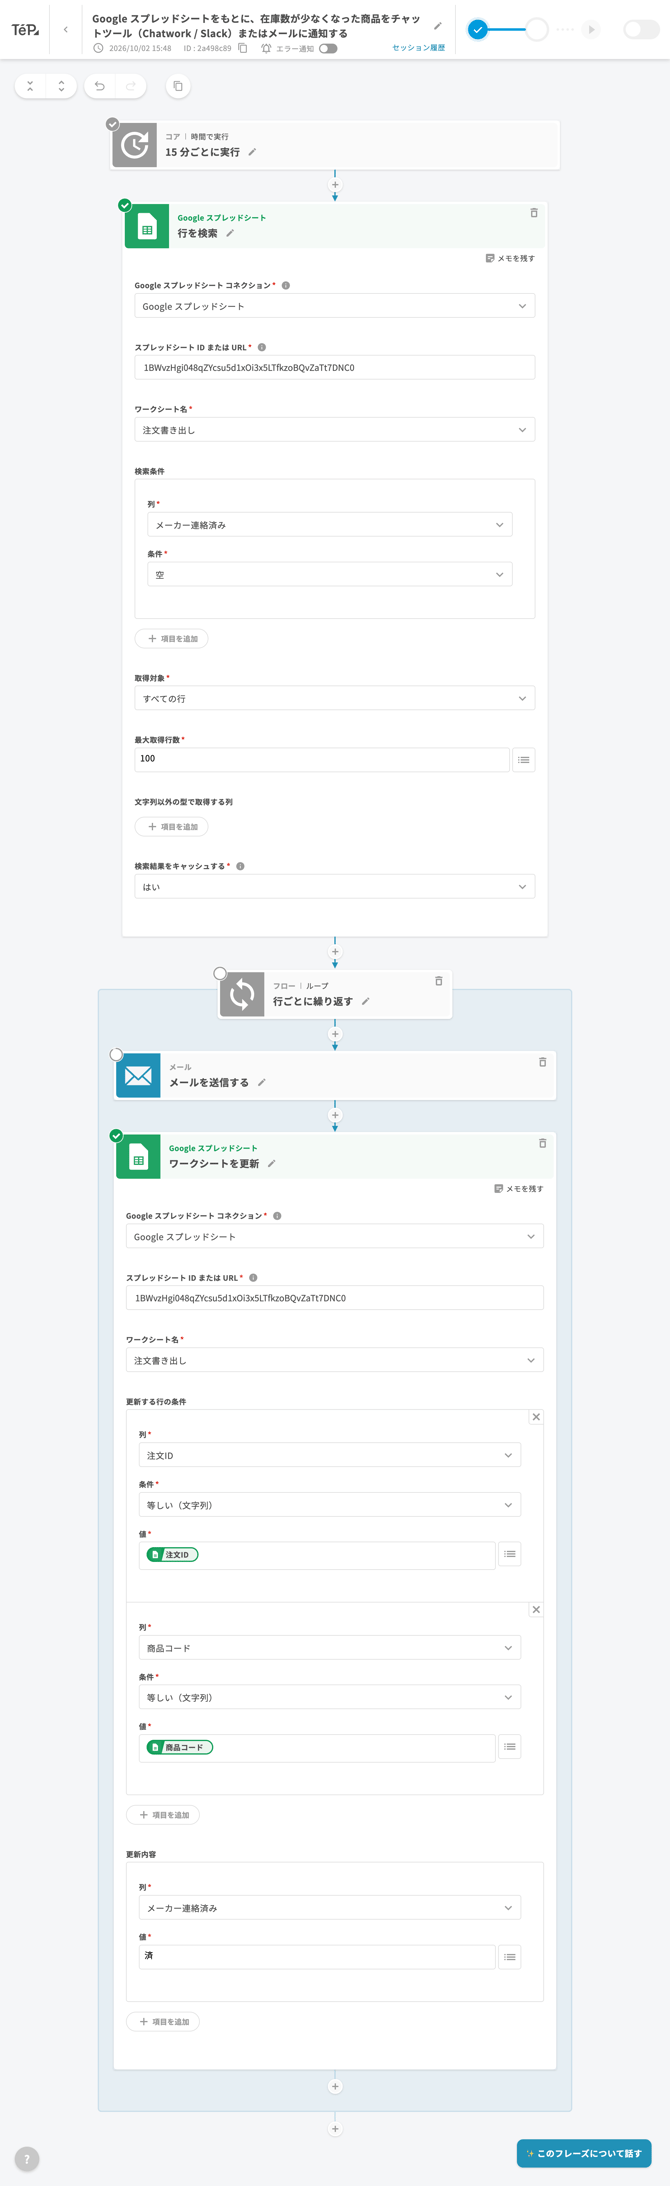Click メモを残す in the ワークシートを更新 step

coord(519,1189)
